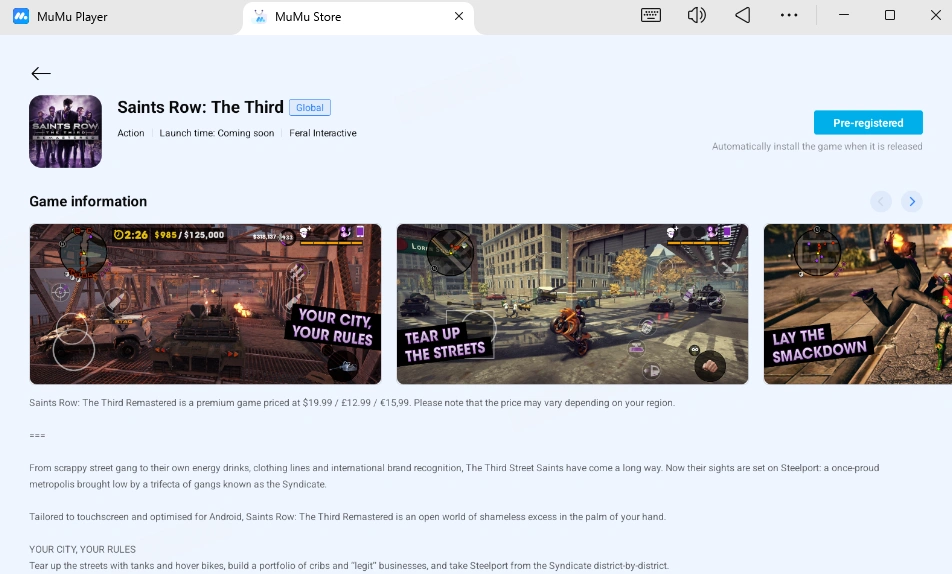Open the 'Tear Up The Streets' screenshot
Screen dimensions: 952x574
pos(573,304)
